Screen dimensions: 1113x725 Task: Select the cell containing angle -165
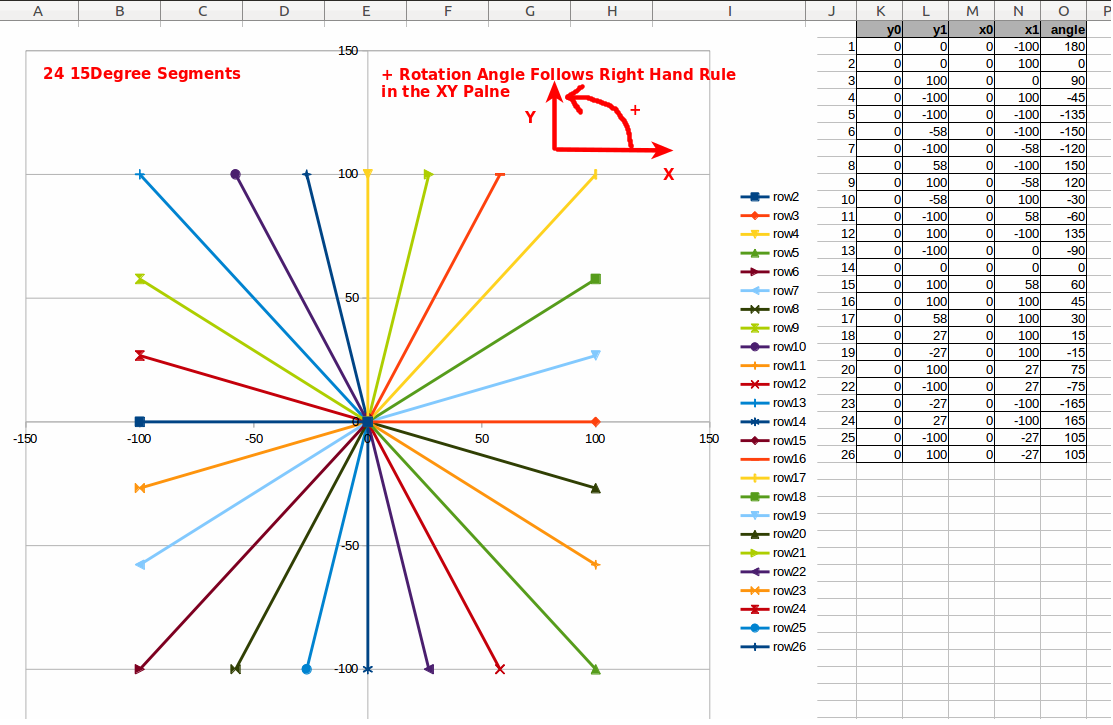click(1064, 403)
